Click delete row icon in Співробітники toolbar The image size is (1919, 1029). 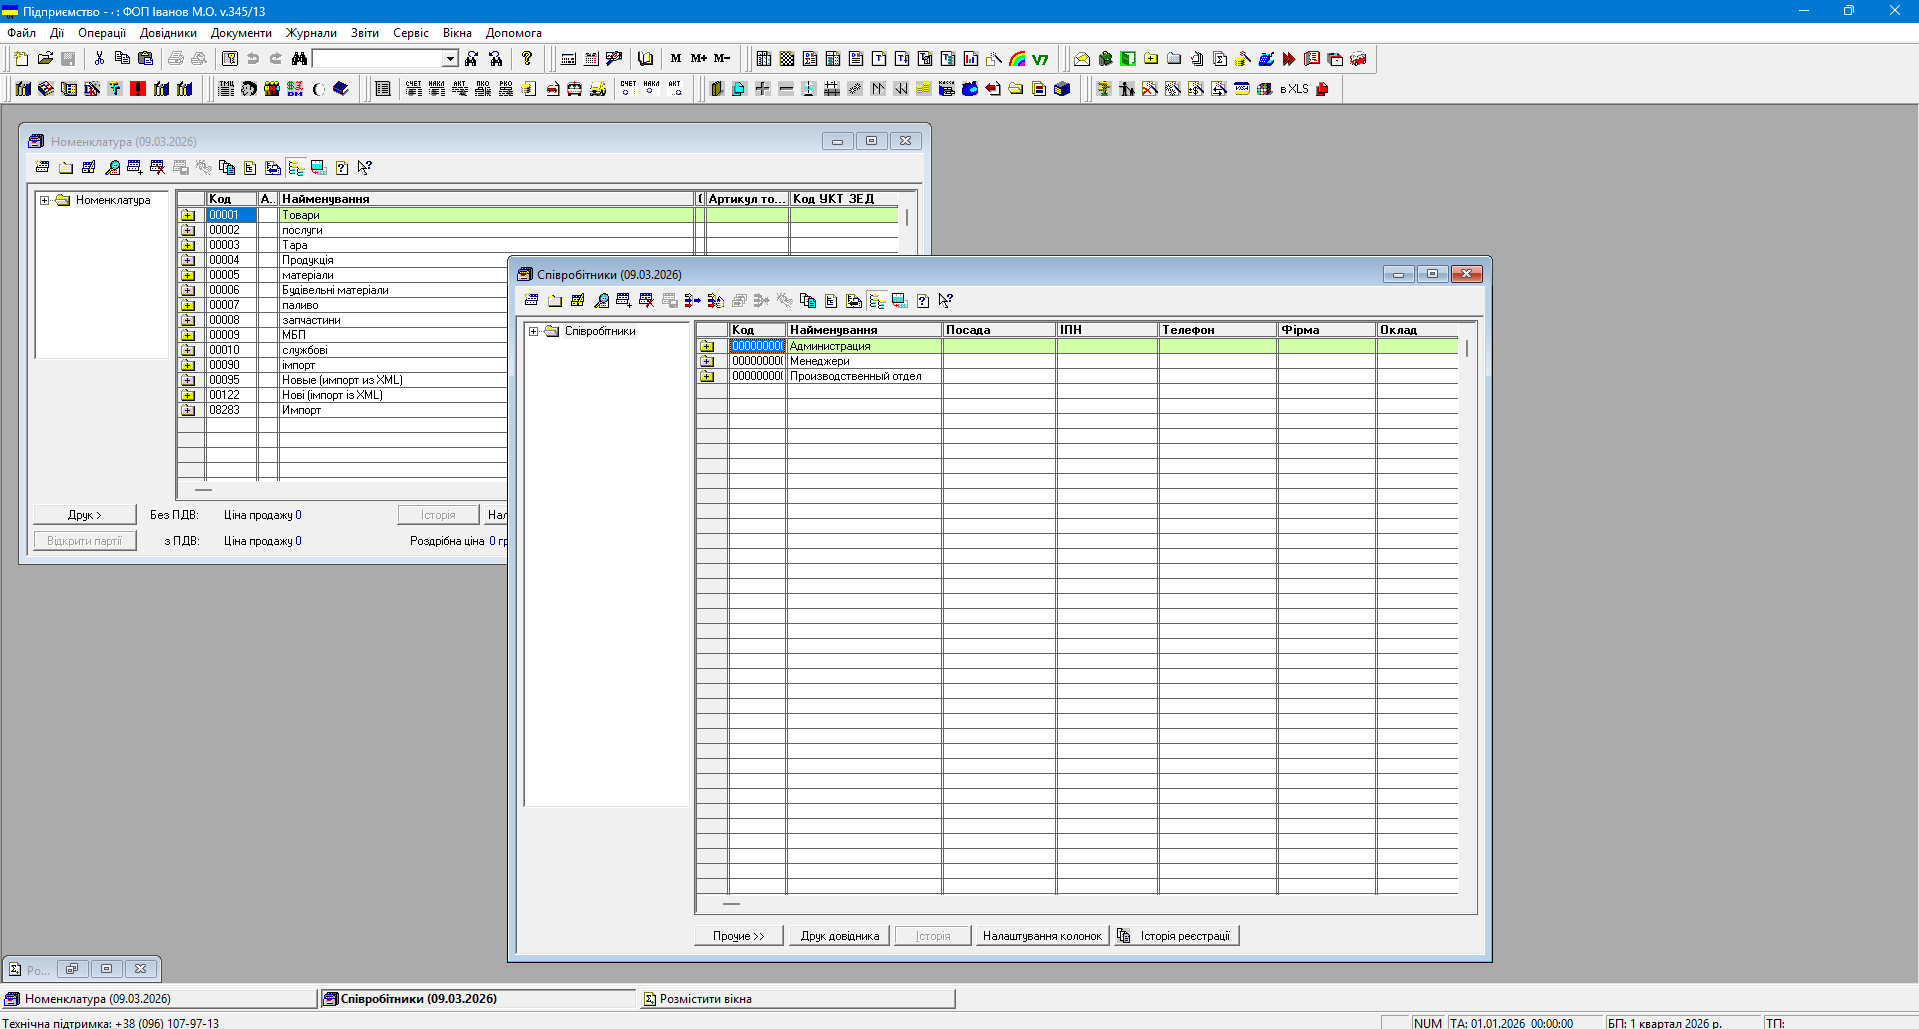[x=646, y=301]
